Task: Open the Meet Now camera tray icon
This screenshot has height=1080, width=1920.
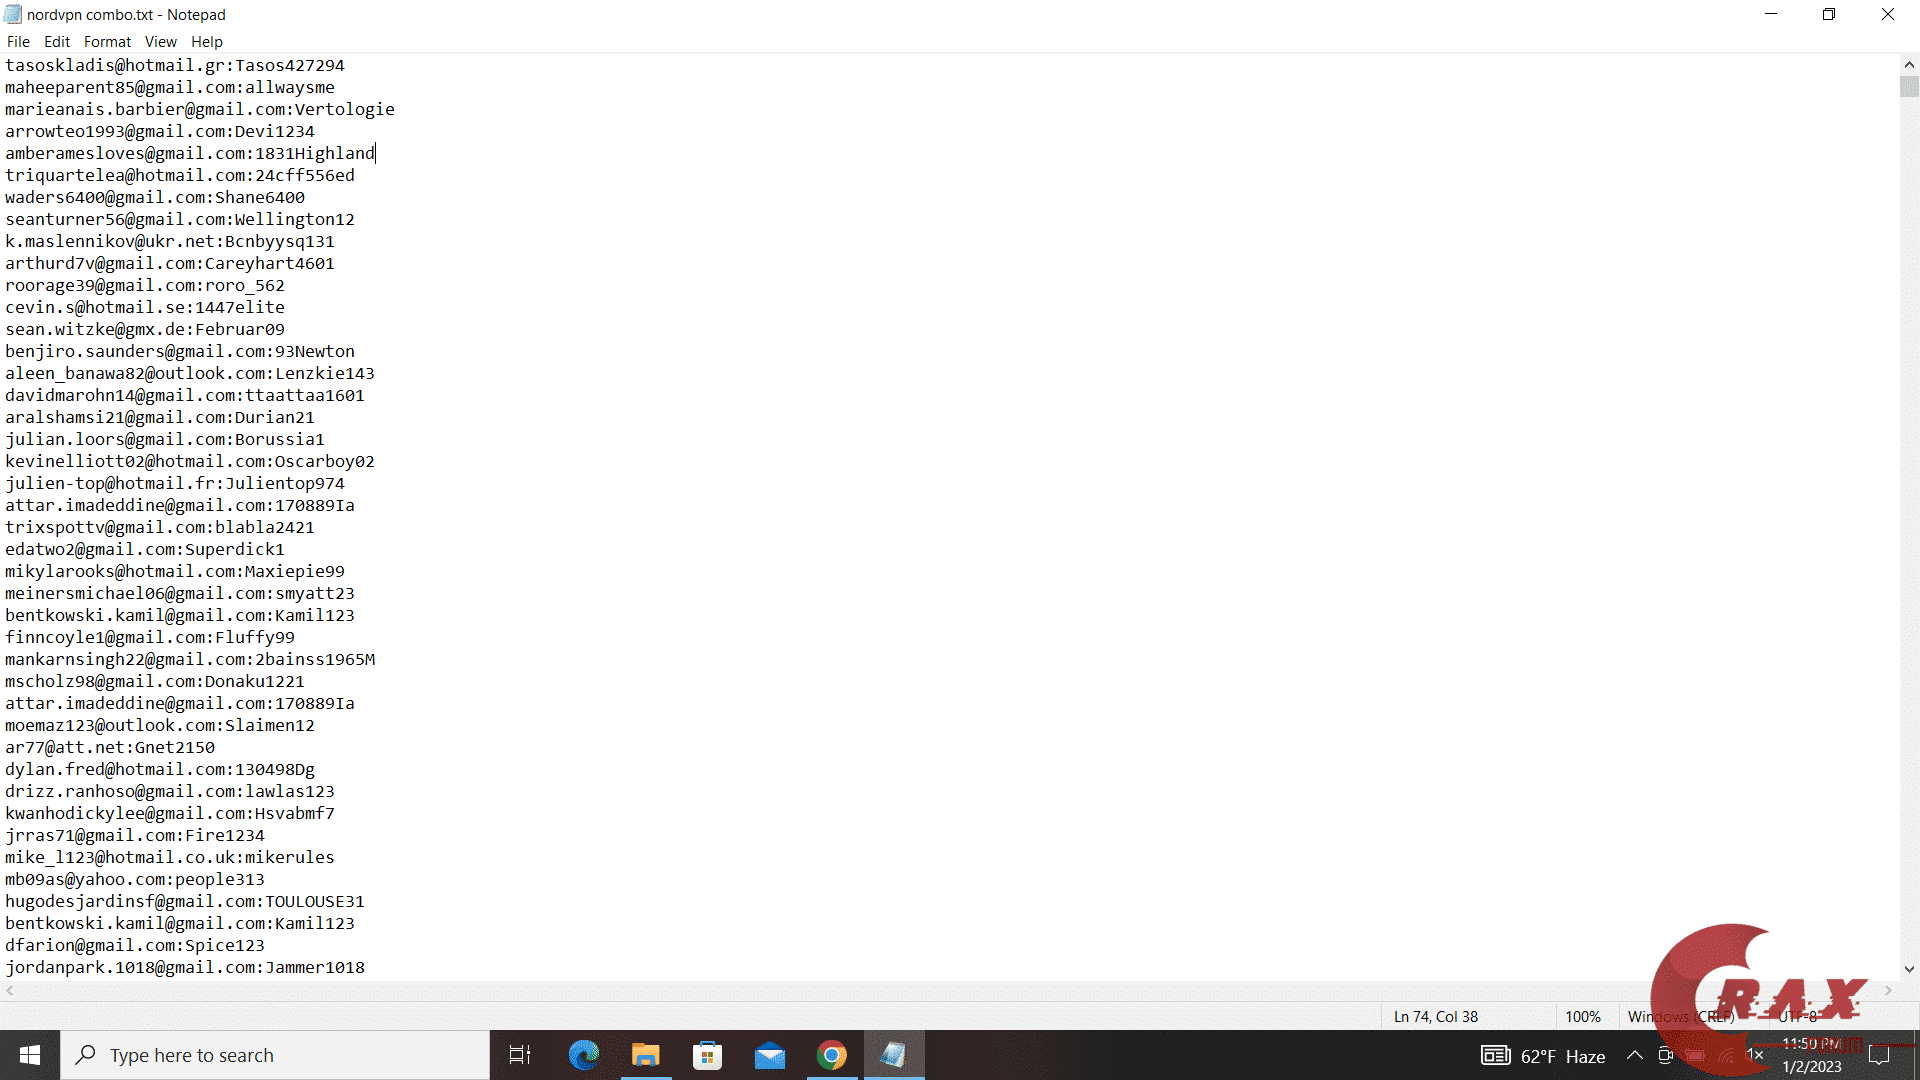Action: pos(1665,1055)
